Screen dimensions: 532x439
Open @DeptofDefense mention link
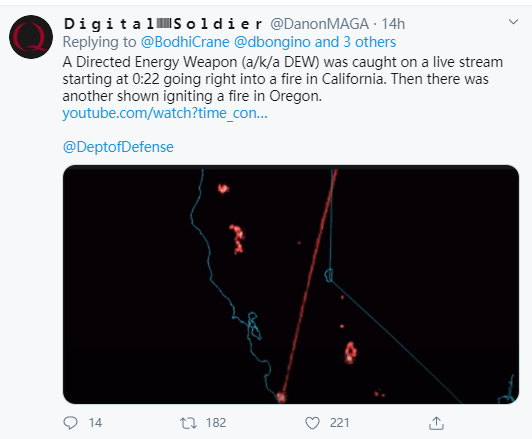118,147
